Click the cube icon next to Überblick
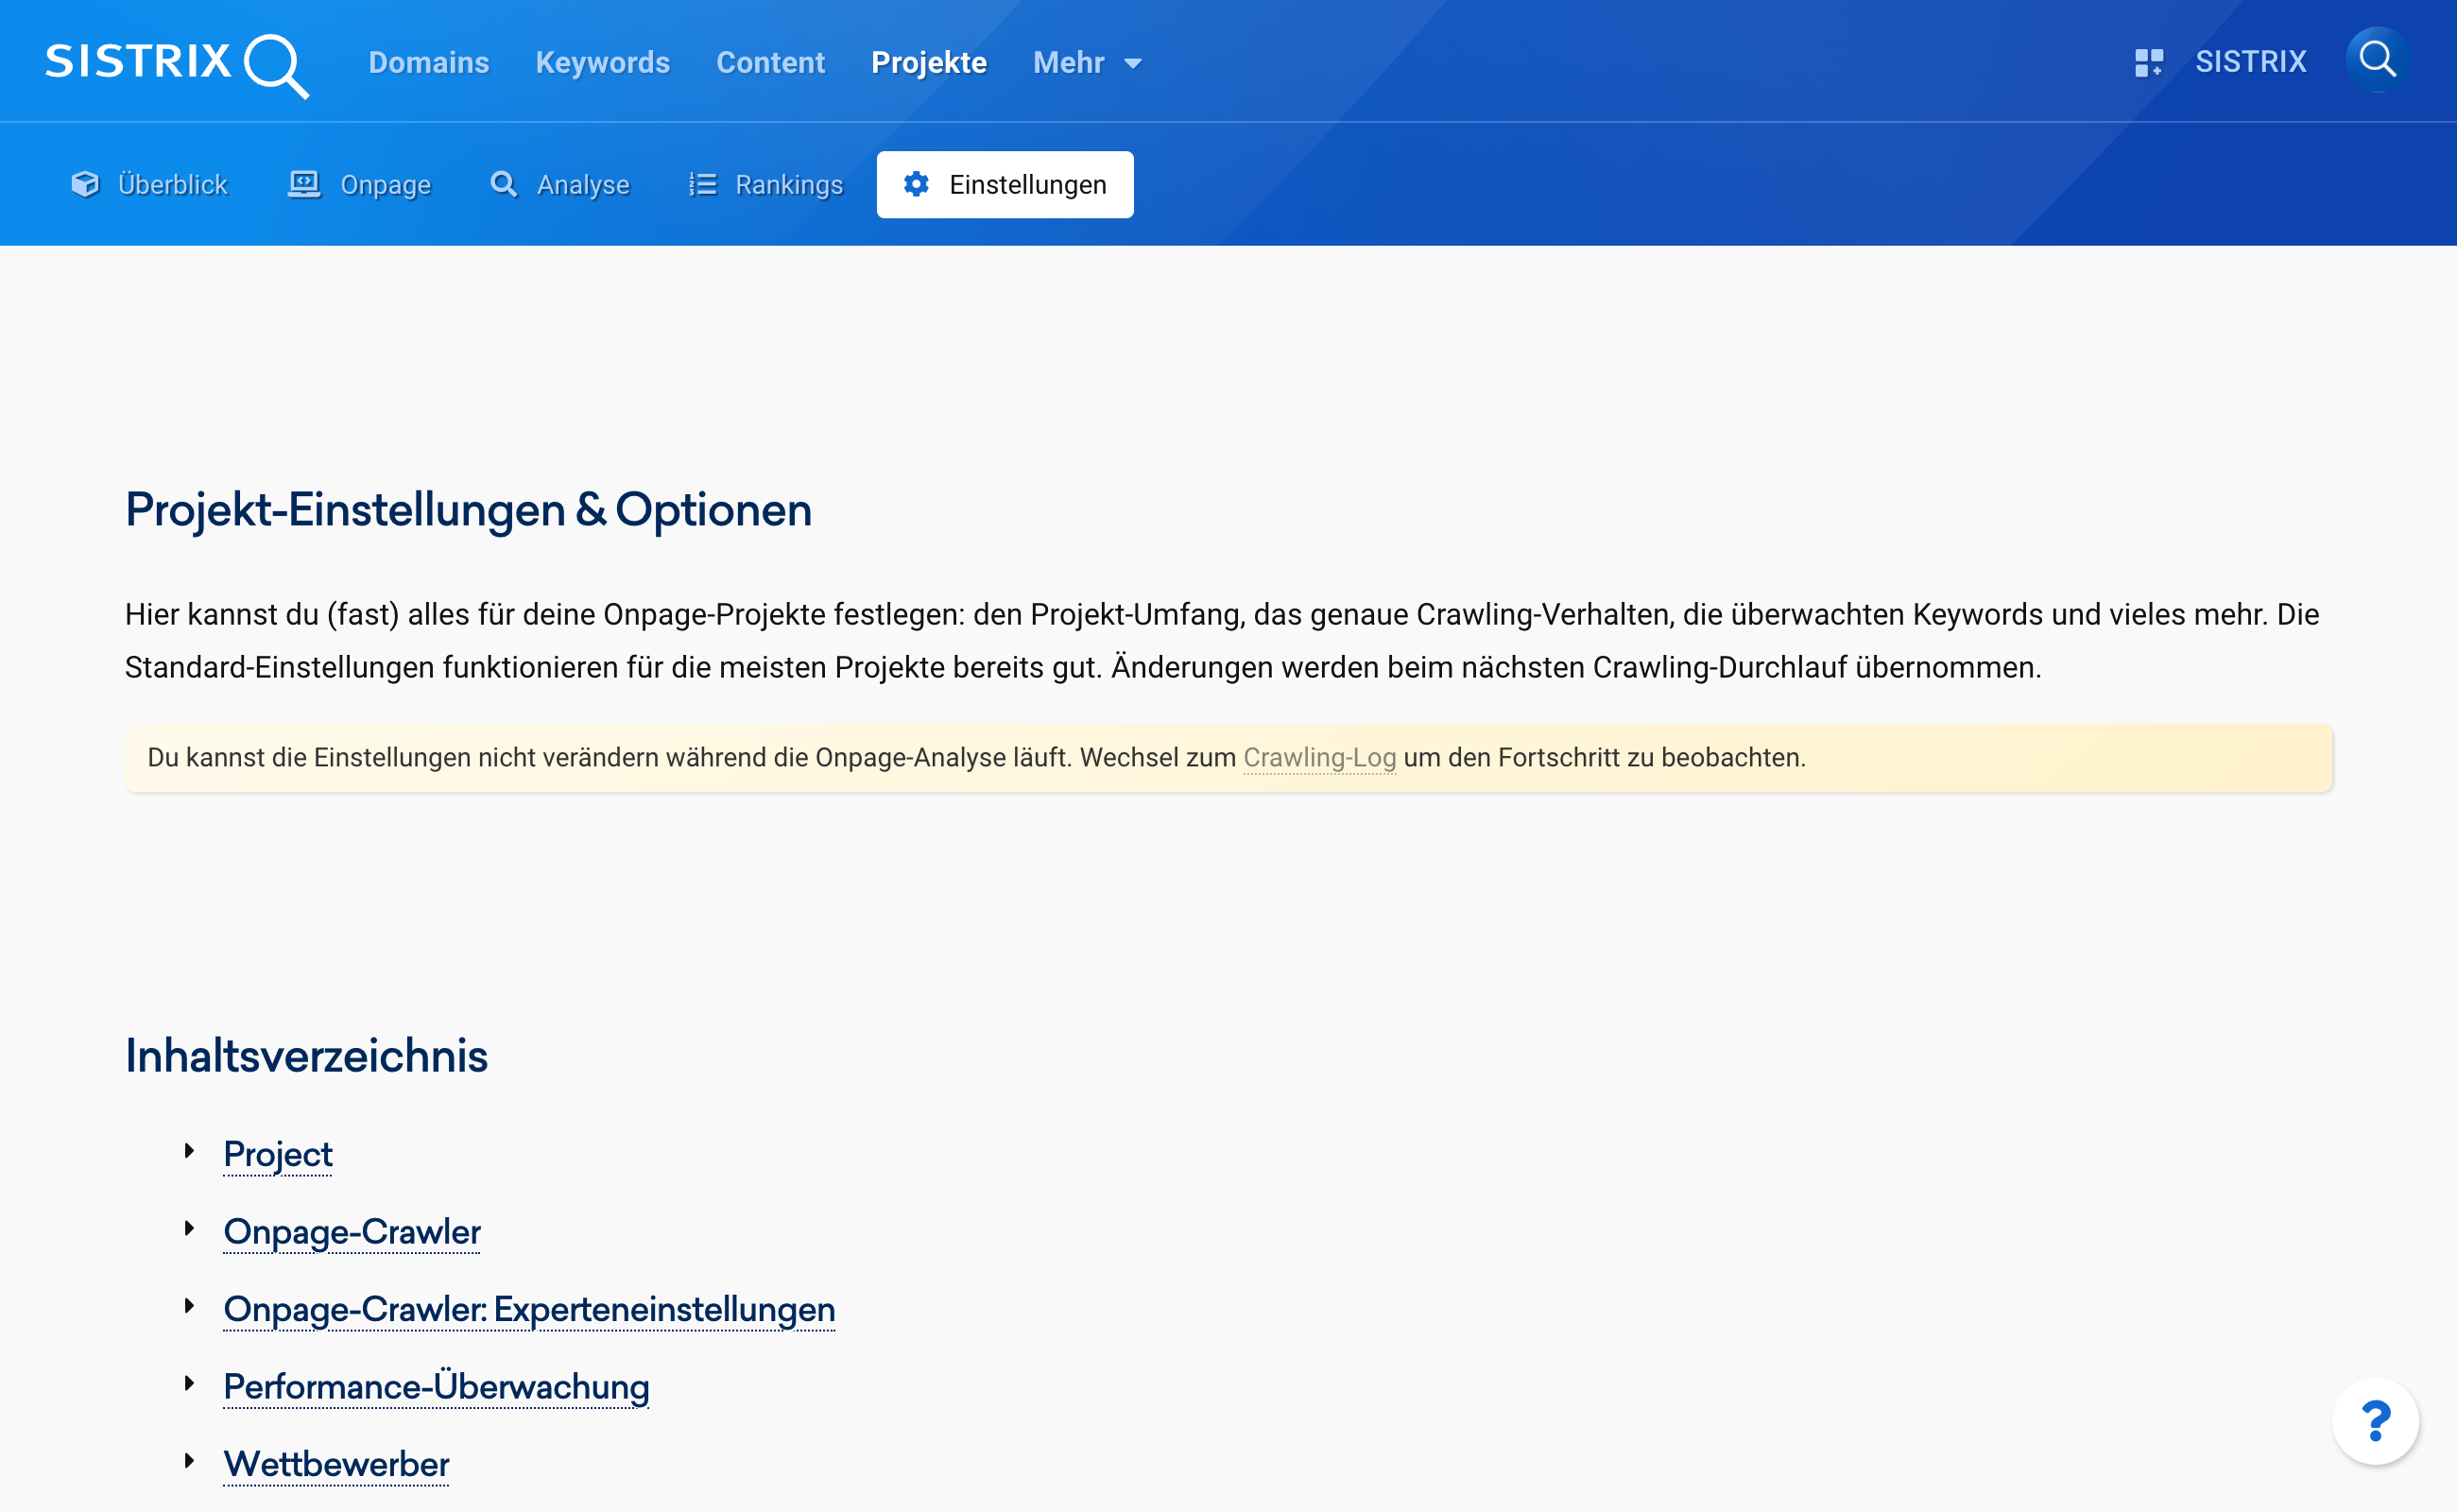The height and width of the screenshot is (1512, 2457). 85,184
